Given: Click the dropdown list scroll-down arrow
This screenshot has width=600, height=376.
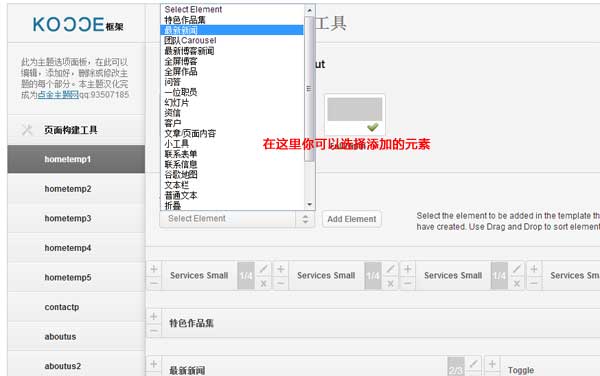Looking at the screenshot, I should tap(310, 205).
